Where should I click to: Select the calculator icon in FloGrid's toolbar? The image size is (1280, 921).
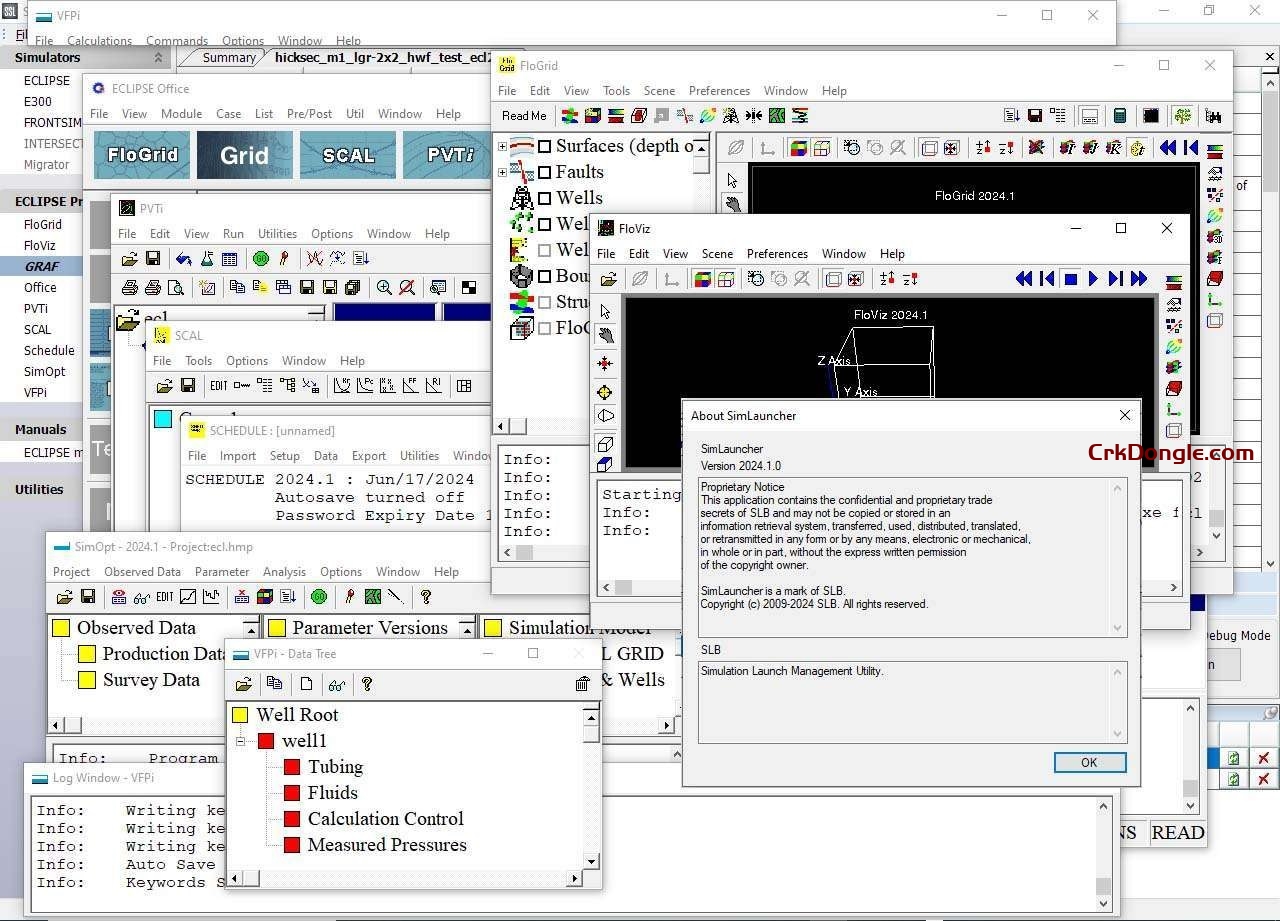click(1119, 114)
